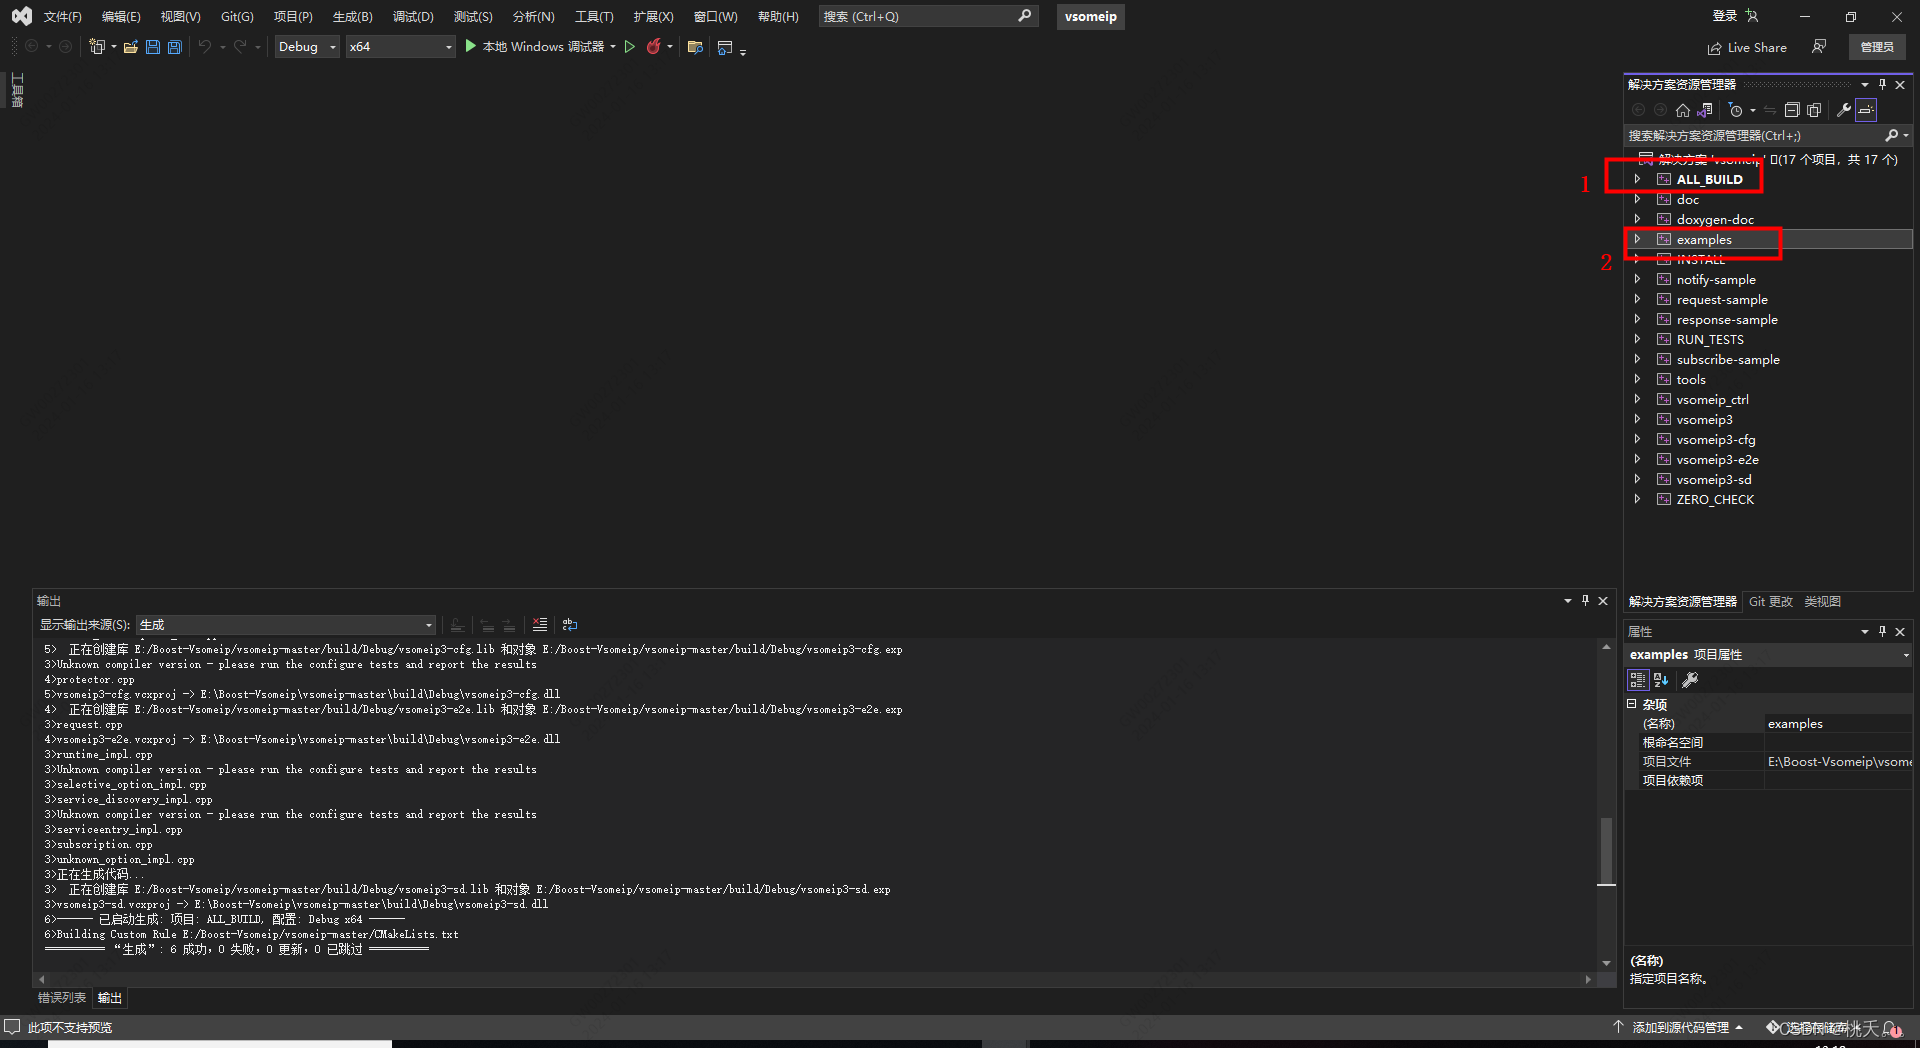Click the Home icon in Solution Explorer
1920x1048 pixels.
pyautogui.click(x=1683, y=110)
